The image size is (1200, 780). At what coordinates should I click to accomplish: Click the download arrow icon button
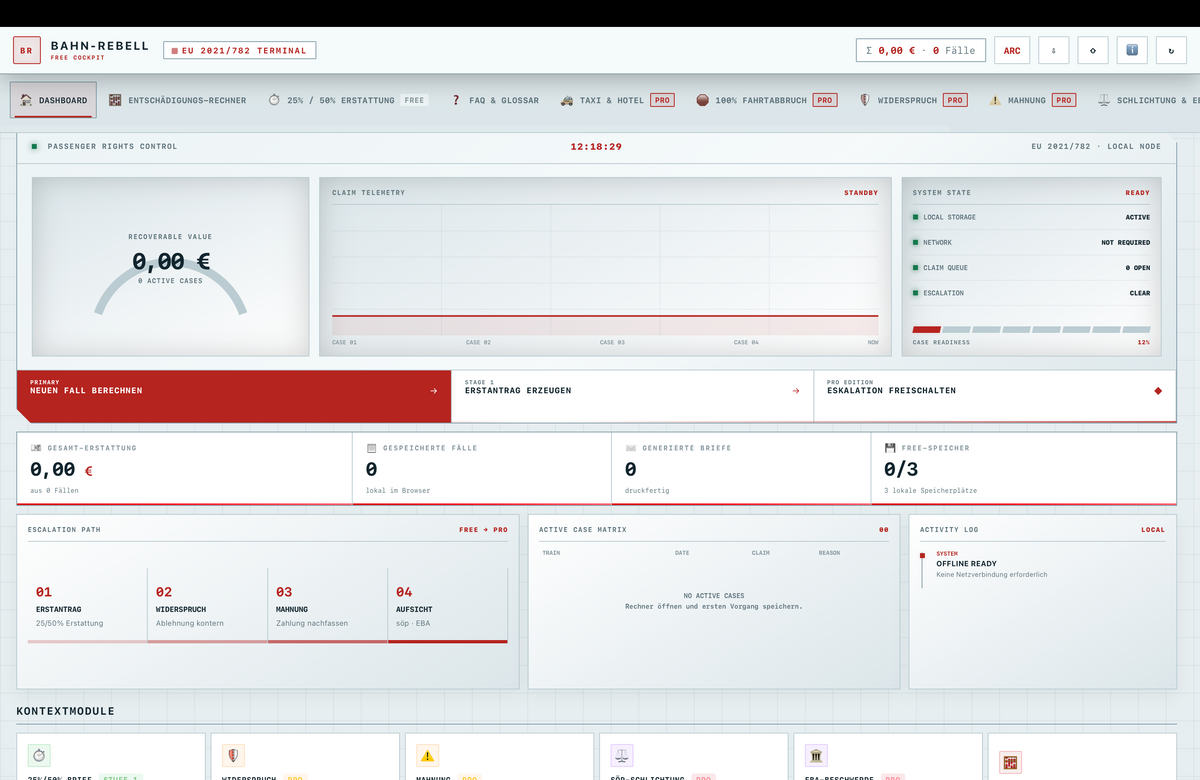click(x=1054, y=50)
